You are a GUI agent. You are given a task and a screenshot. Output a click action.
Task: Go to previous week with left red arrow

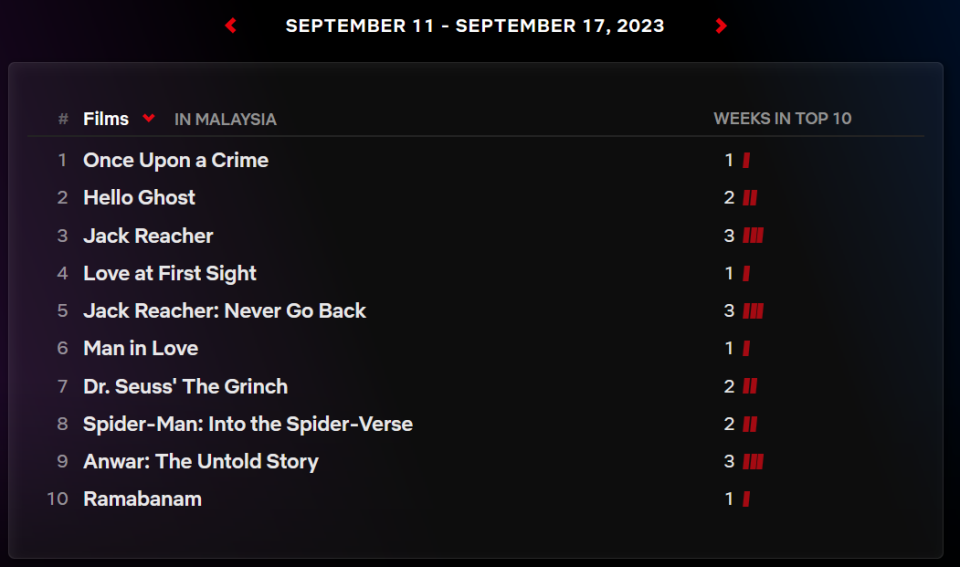pyautogui.click(x=231, y=26)
